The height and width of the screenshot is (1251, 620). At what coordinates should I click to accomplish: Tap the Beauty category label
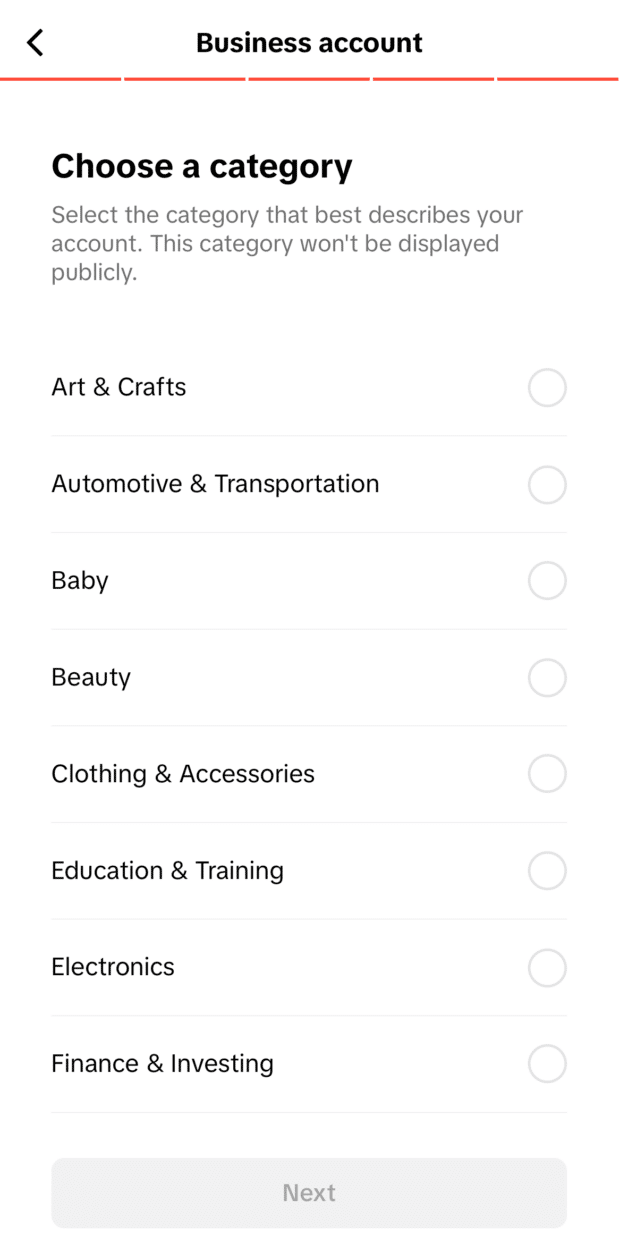pyautogui.click(x=91, y=677)
